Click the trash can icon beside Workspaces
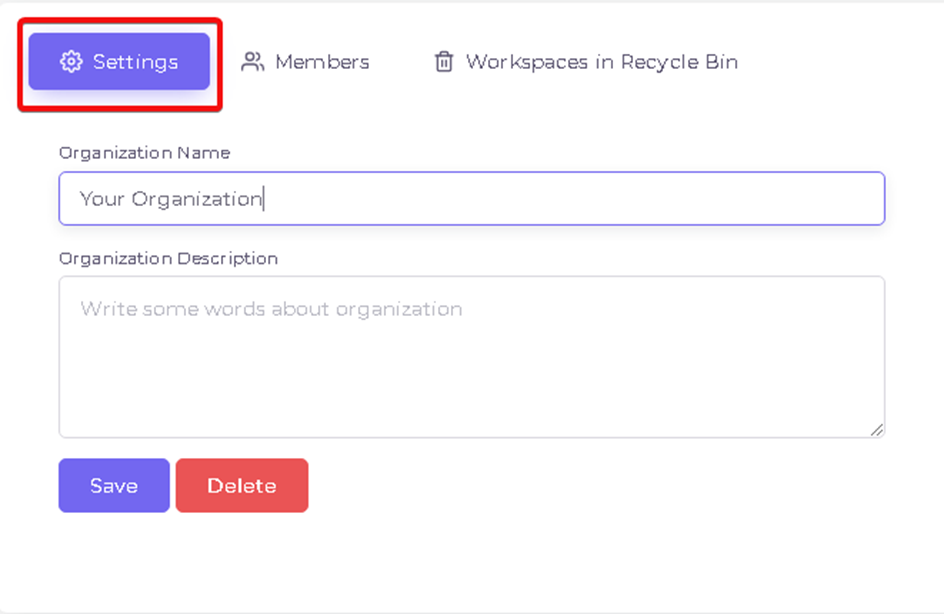 point(444,61)
